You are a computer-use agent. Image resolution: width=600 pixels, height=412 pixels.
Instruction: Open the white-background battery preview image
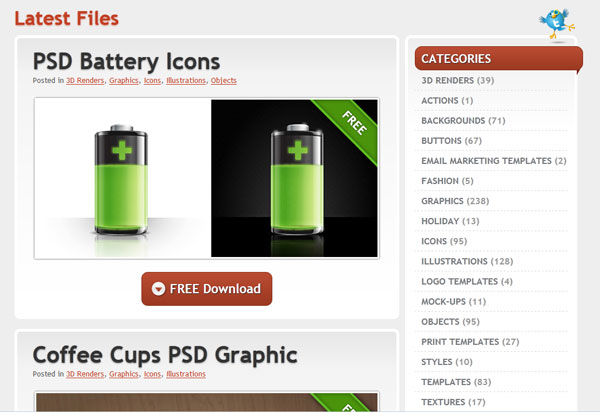(x=123, y=178)
